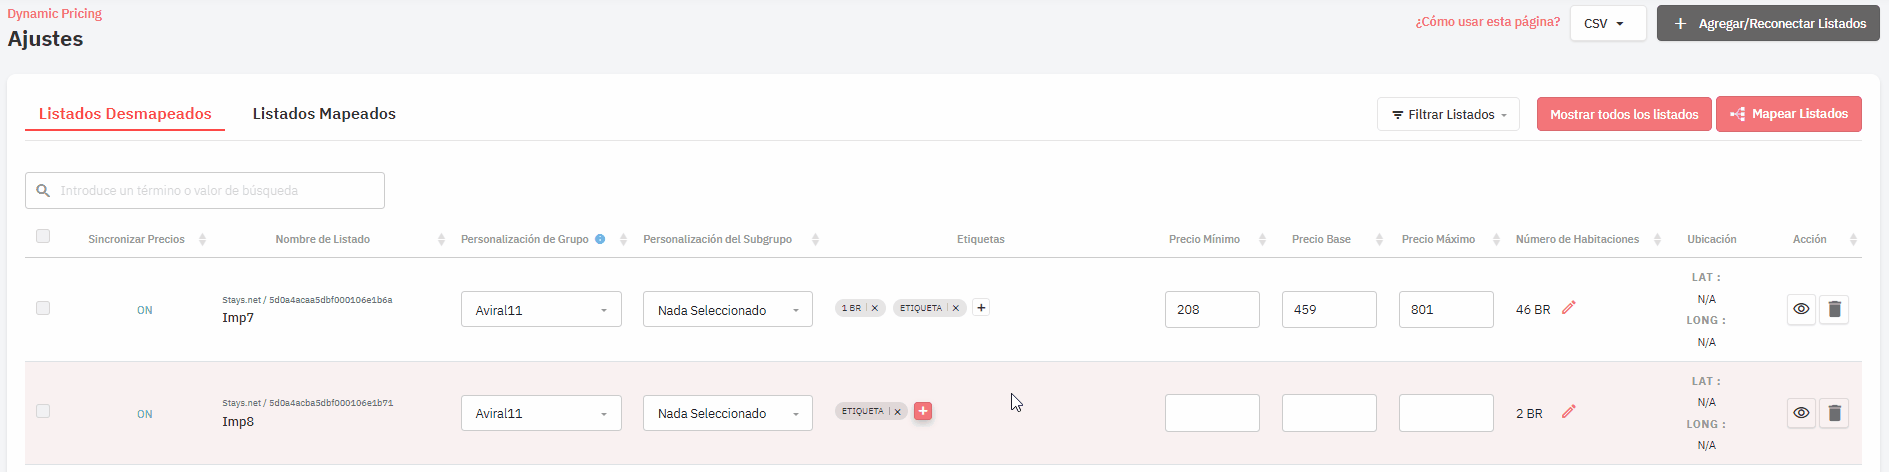Open Nada Seleccionado subgroup dropdown for Imp8

(728, 413)
